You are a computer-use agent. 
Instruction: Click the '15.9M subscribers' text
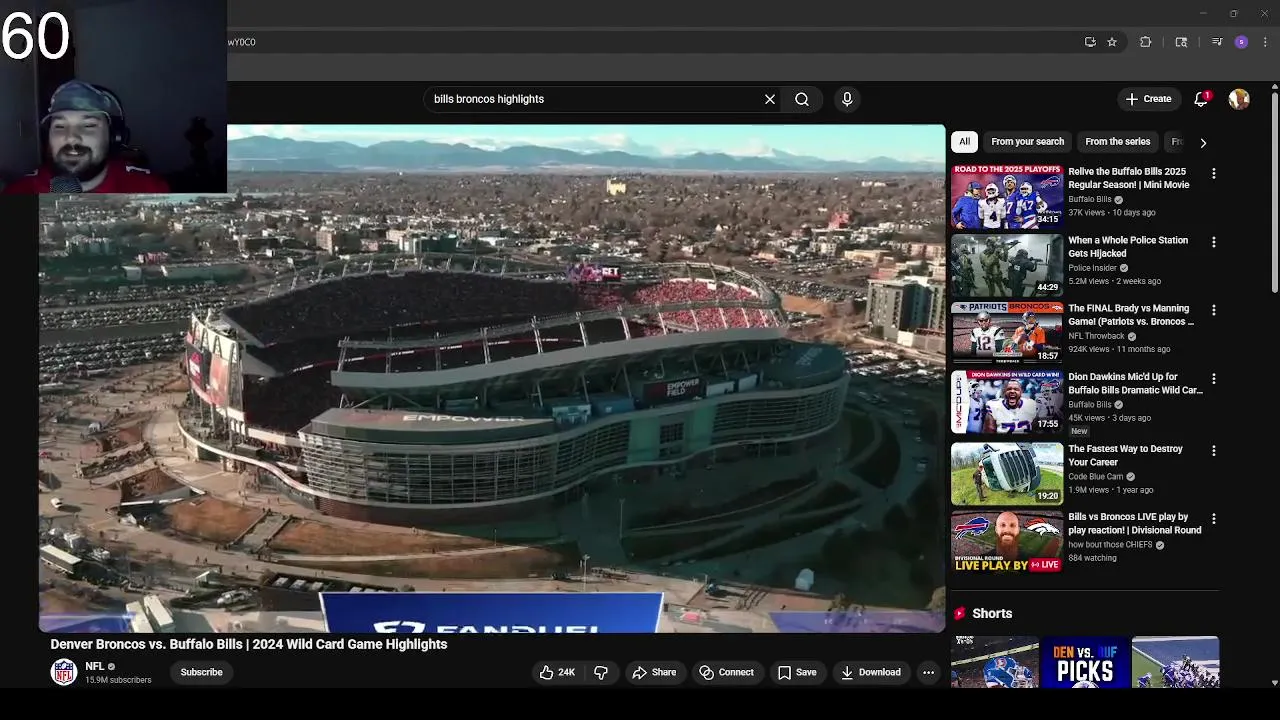[118, 680]
